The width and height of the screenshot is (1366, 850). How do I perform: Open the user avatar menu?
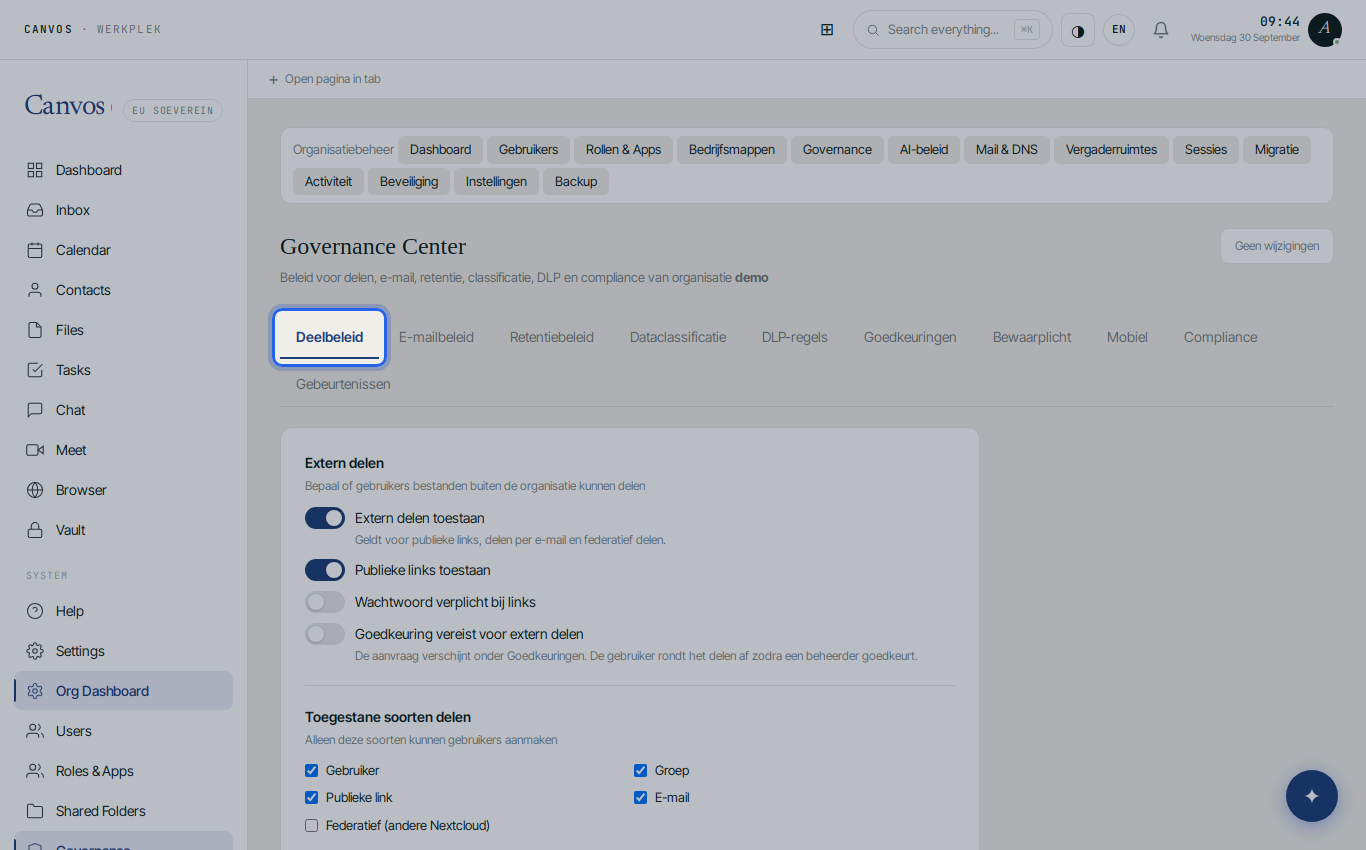click(x=1325, y=30)
